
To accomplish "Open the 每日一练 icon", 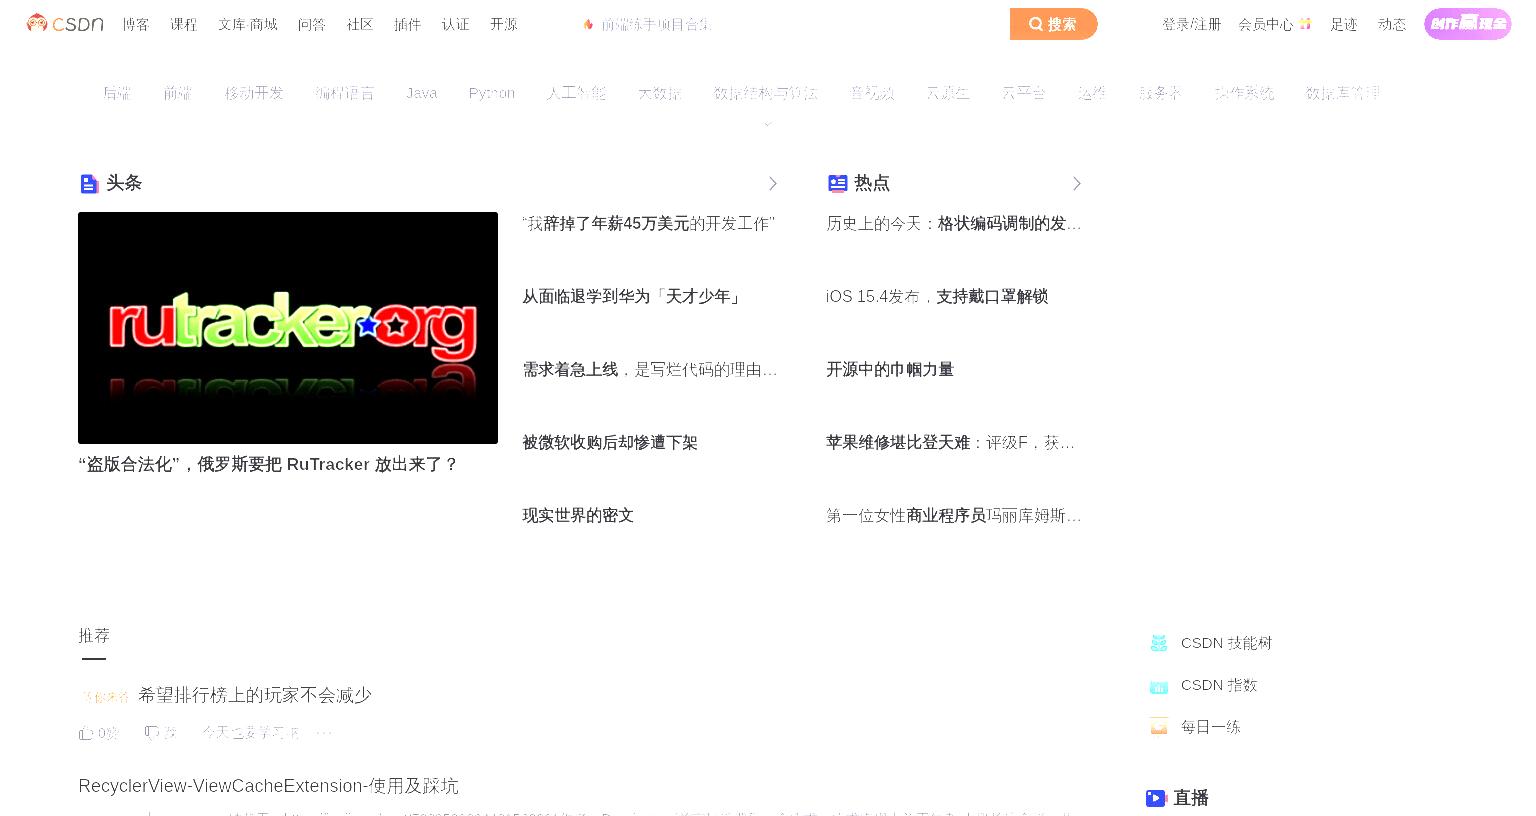I will pos(1159,727).
